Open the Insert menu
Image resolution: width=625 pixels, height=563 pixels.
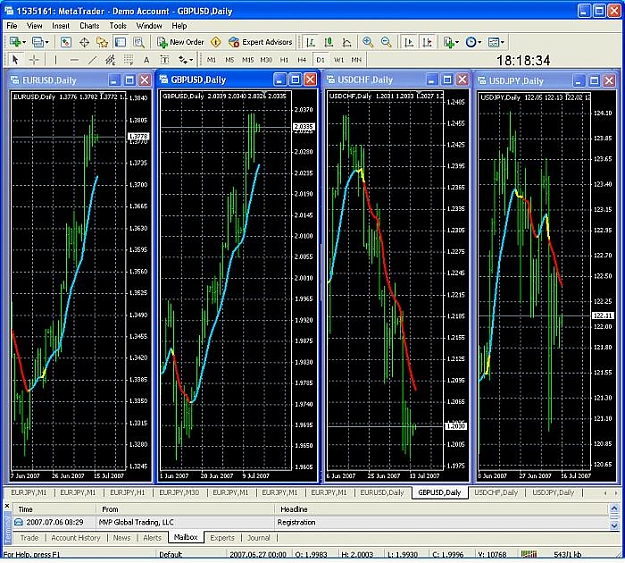[x=61, y=26]
